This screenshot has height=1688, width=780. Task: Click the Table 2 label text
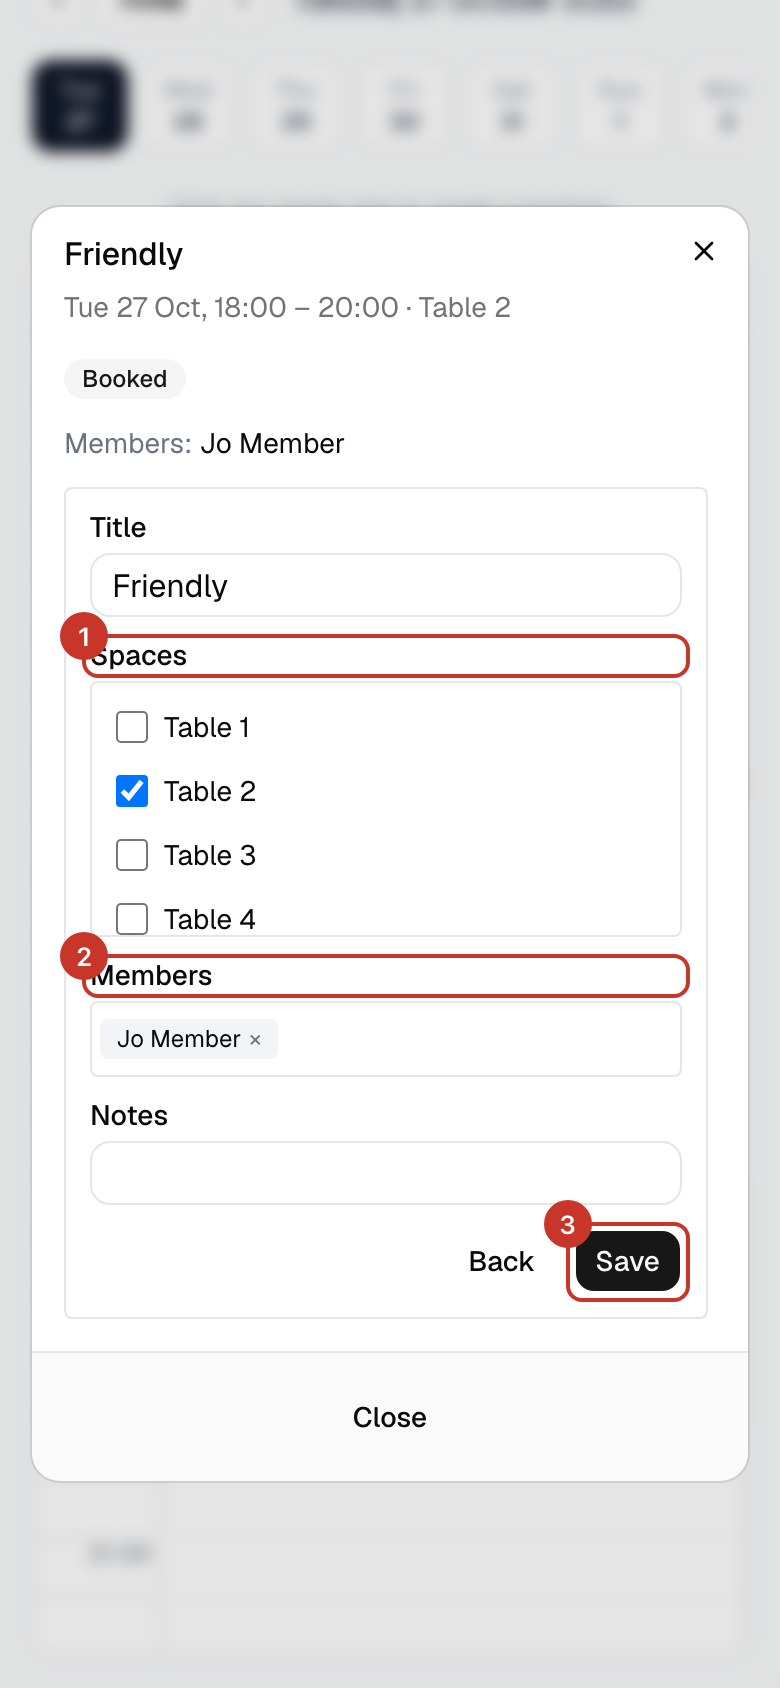(210, 791)
